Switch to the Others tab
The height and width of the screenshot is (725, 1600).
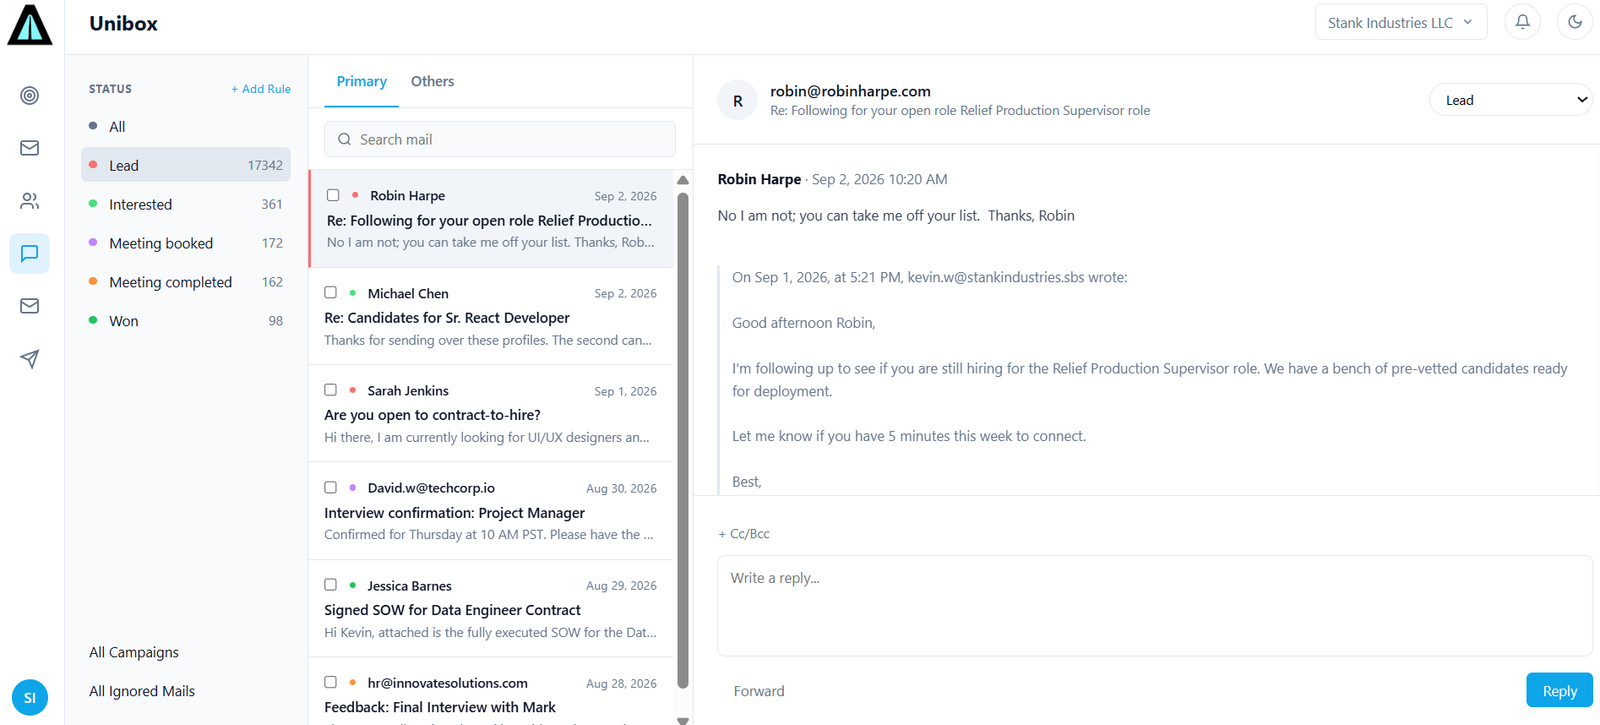click(x=433, y=82)
